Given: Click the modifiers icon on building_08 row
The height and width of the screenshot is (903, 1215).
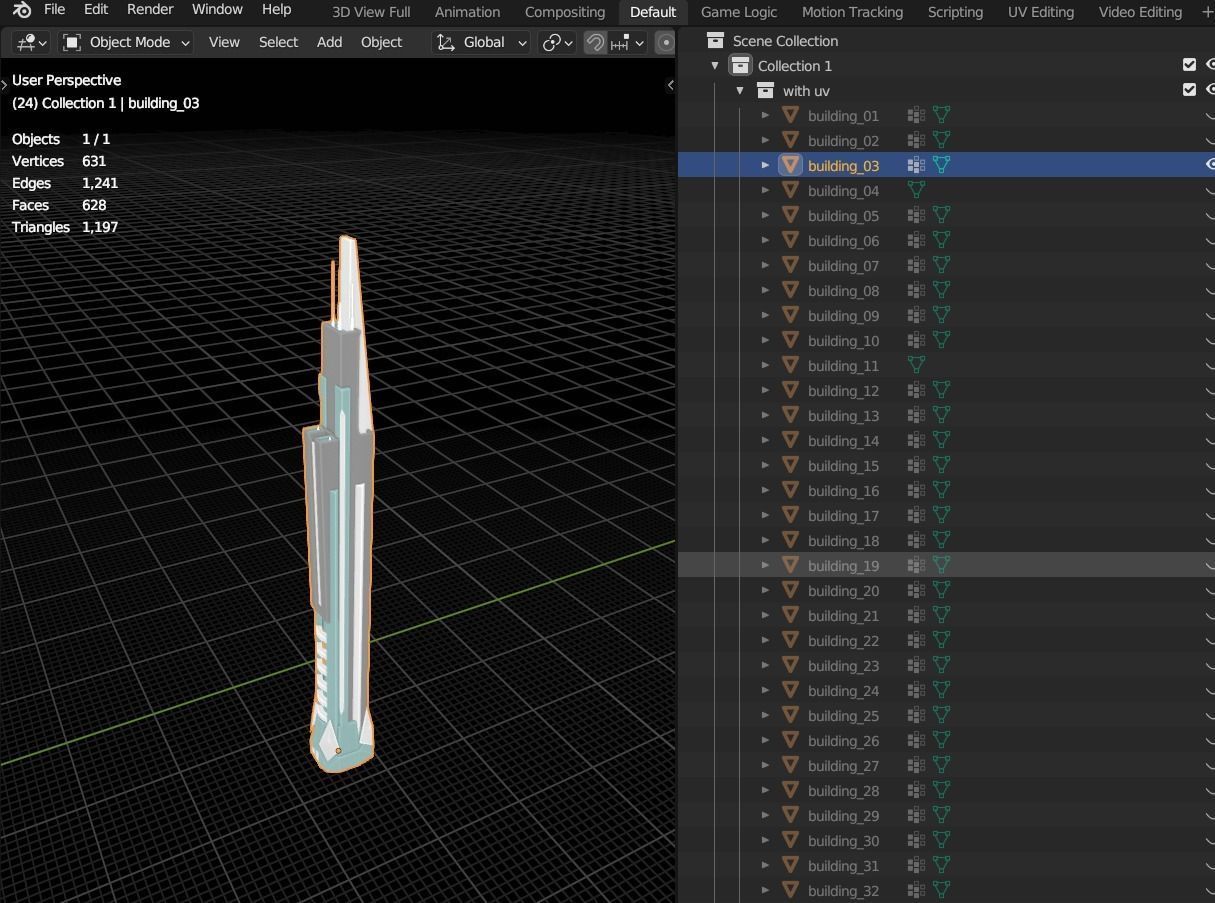Looking at the screenshot, I should point(915,290).
